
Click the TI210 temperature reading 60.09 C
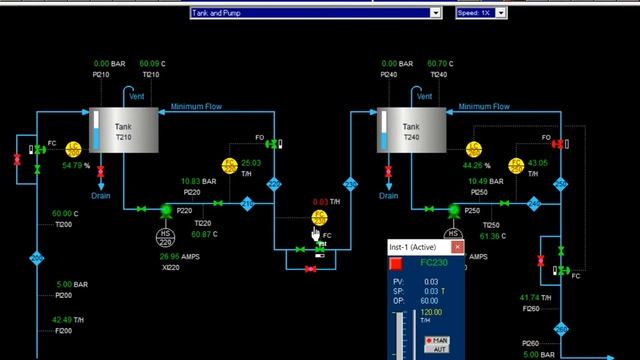(152, 64)
